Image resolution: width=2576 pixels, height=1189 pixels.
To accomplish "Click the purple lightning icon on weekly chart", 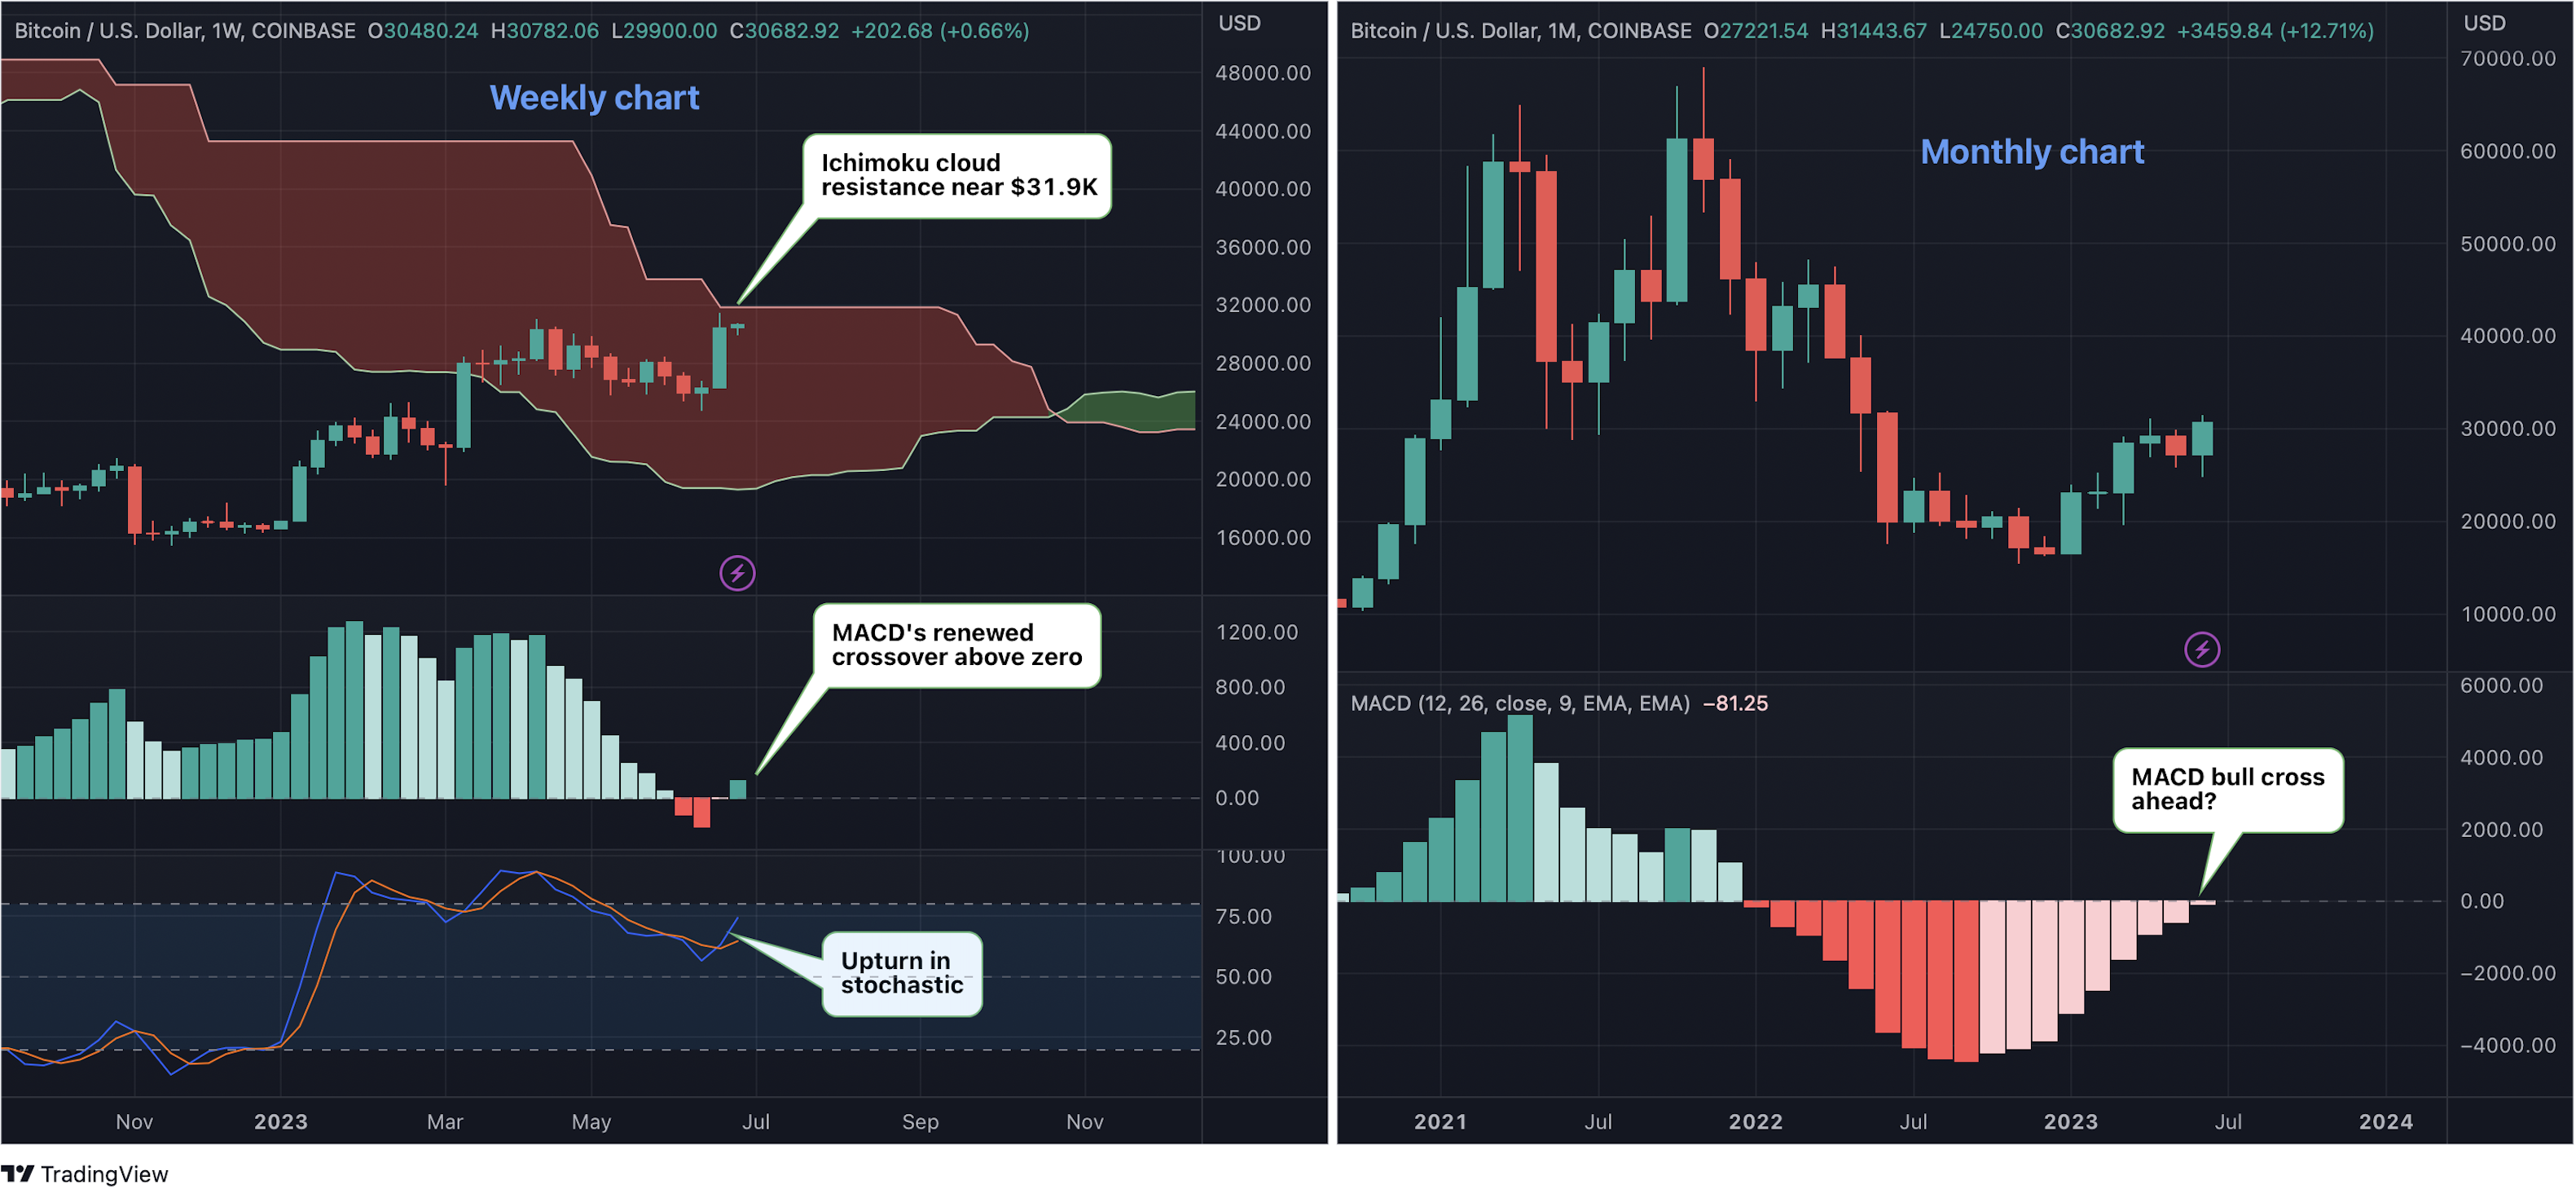I will point(737,573).
